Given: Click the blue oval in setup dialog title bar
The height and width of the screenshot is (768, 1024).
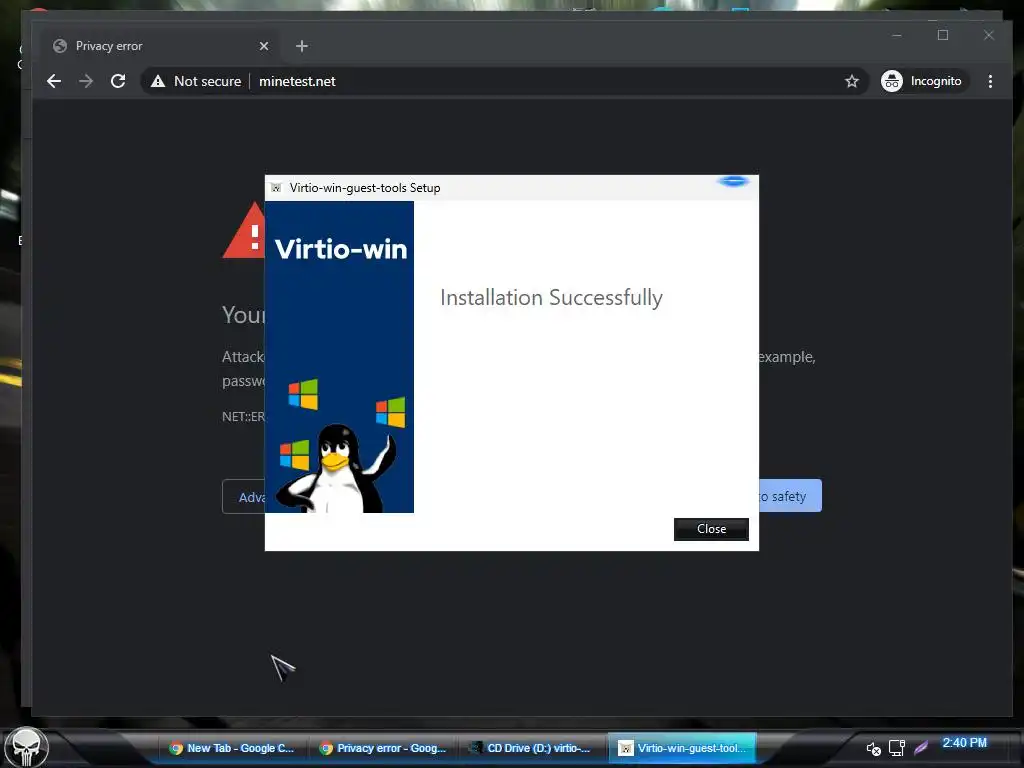Looking at the screenshot, I should (733, 181).
